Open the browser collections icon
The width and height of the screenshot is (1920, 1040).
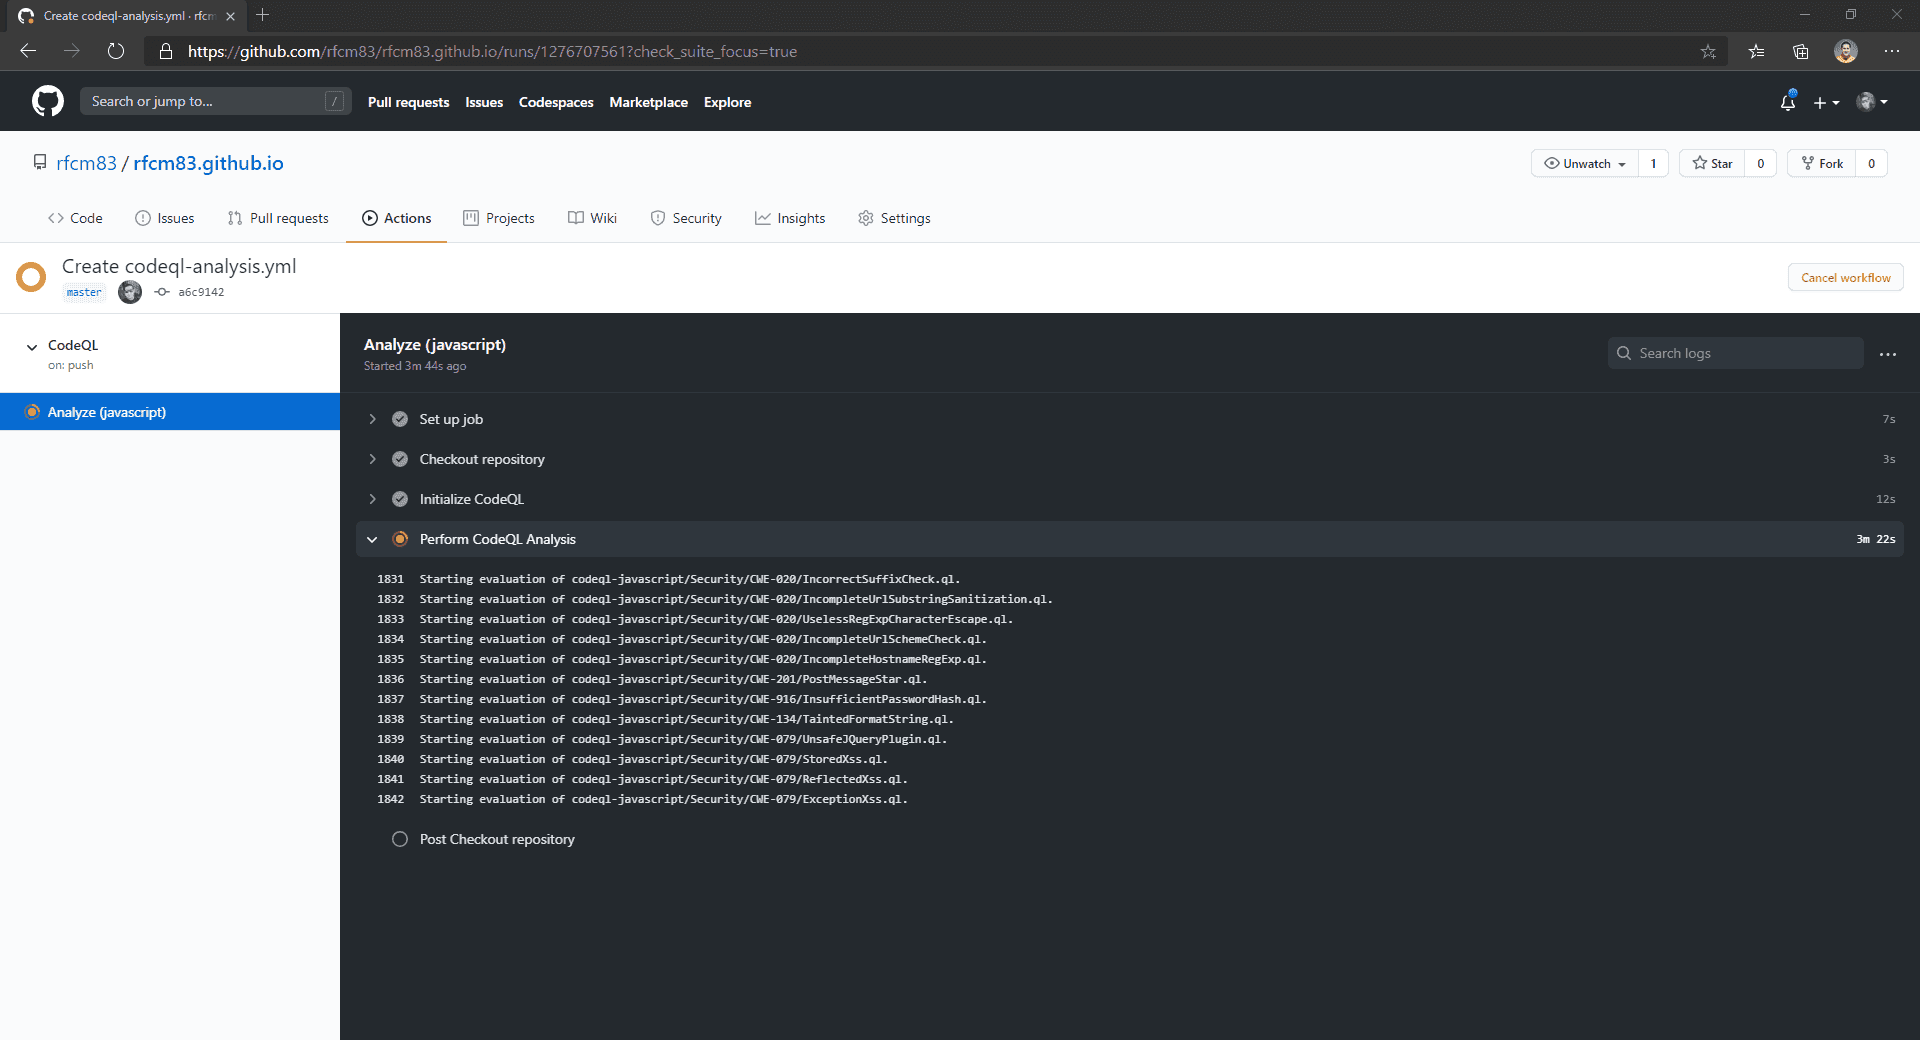(x=1801, y=51)
